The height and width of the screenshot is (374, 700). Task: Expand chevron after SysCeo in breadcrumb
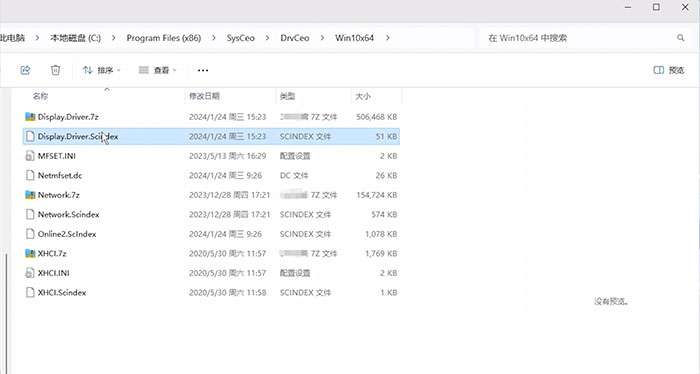267,38
